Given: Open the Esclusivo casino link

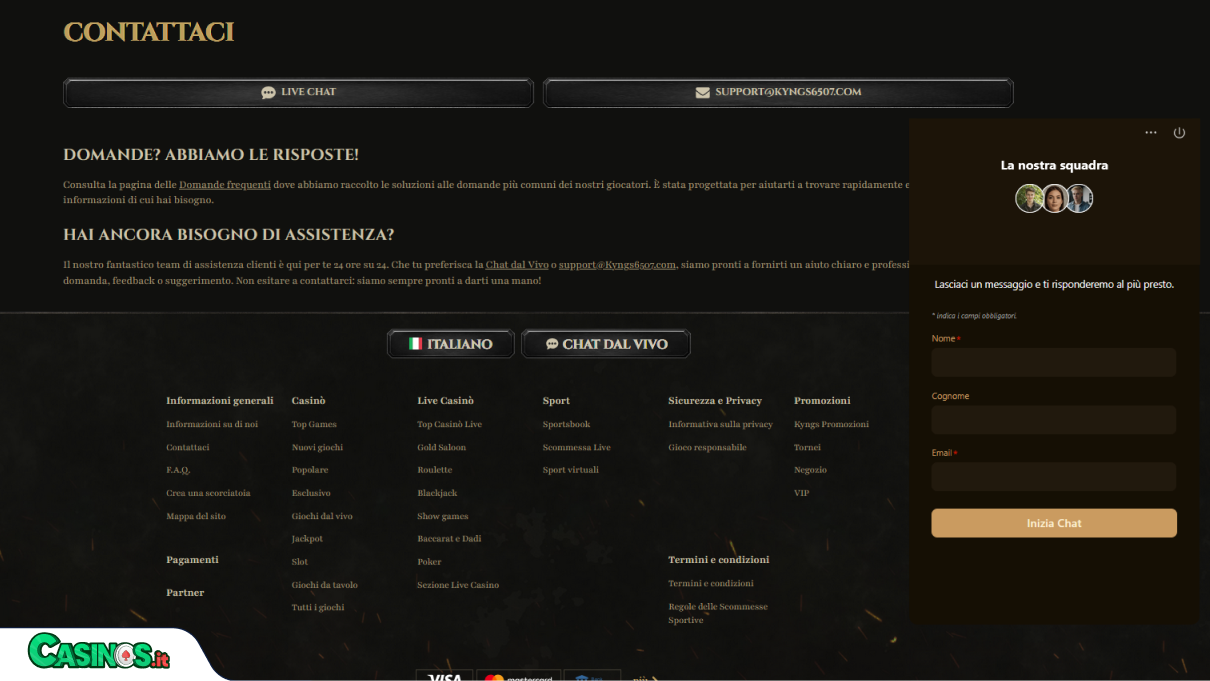Looking at the screenshot, I should (311, 493).
